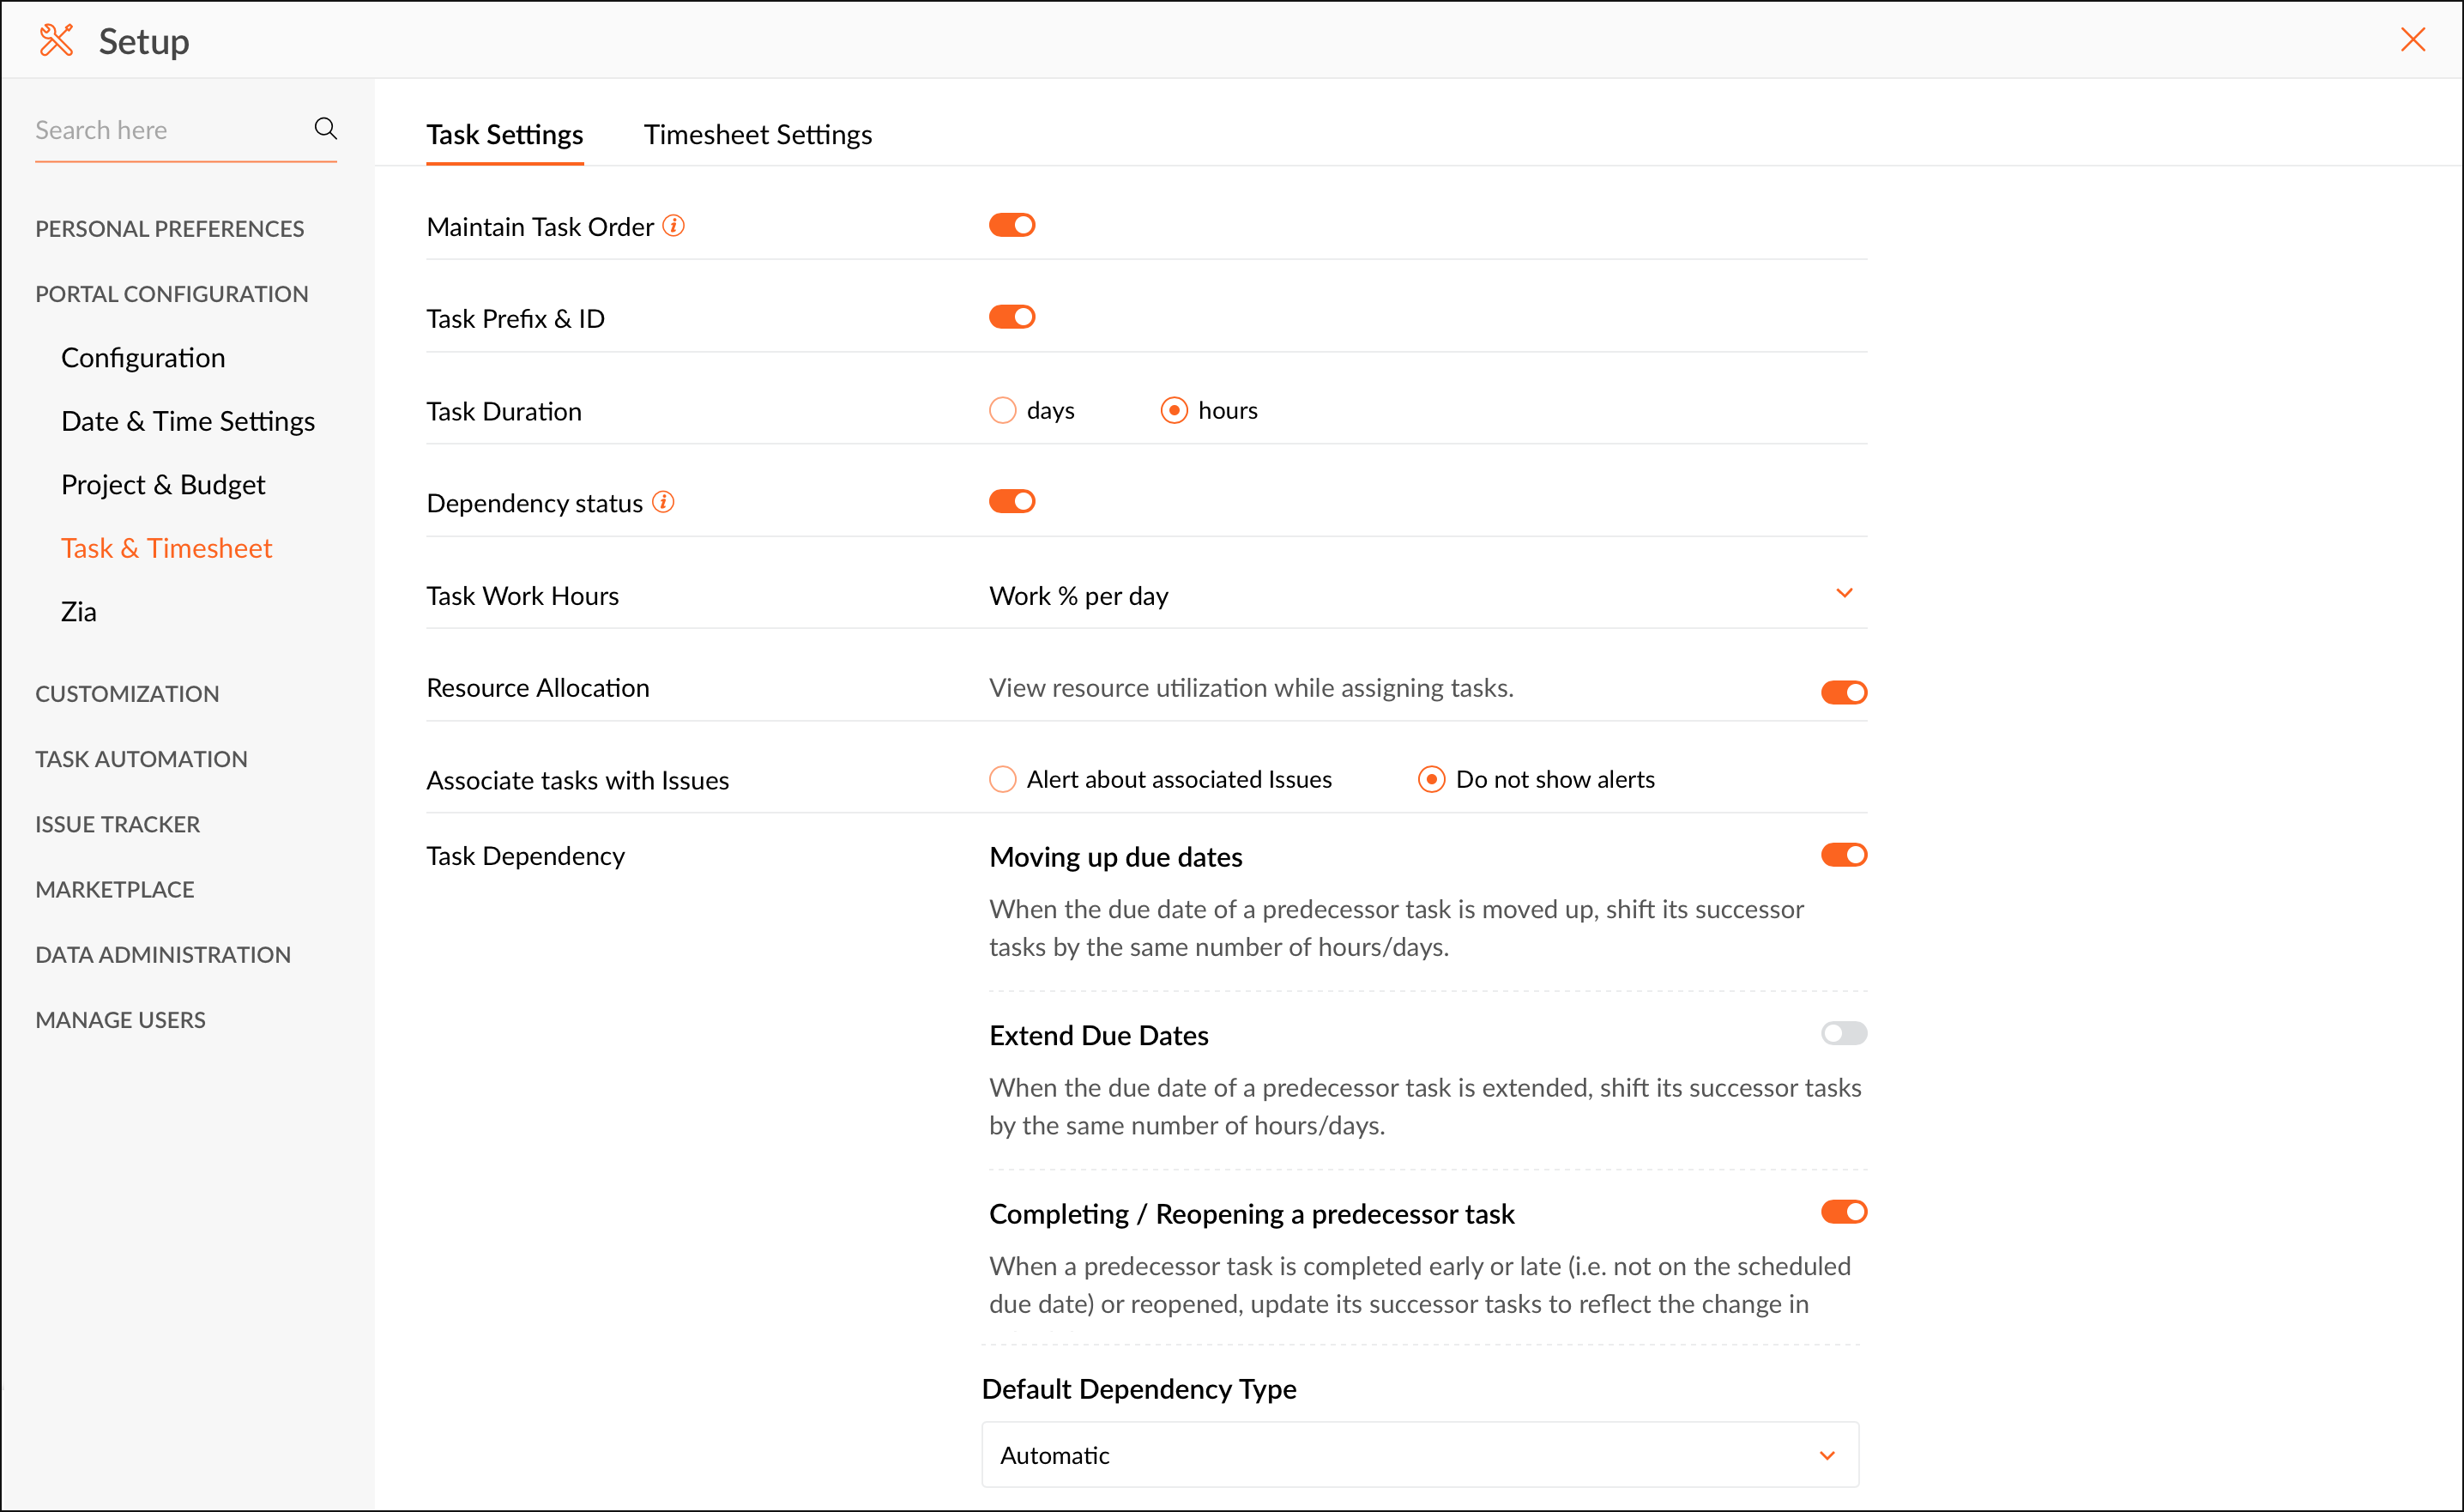Close the Setup panel
2464x1512 pixels.
[x=2413, y=40]
